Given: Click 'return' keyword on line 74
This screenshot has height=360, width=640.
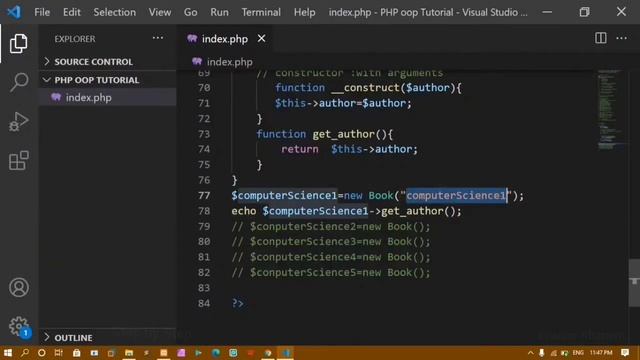Looking at the screenshot, I should click(x=300, y=149).
